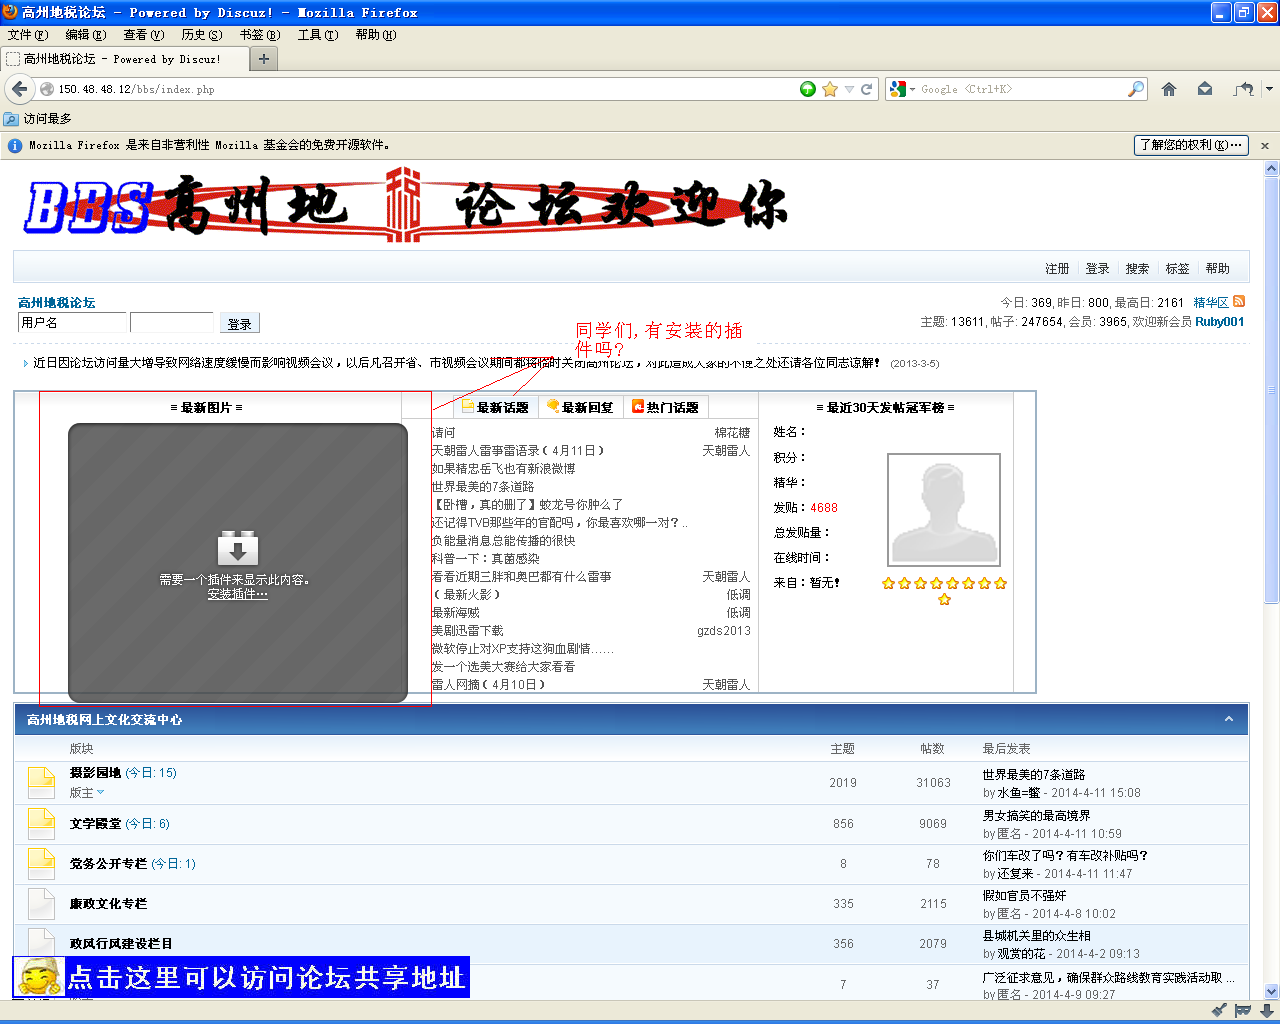Click the magnifier icon in Google search box
This screenshot has width=1280, height=1024.
[x=1135, y=89]
